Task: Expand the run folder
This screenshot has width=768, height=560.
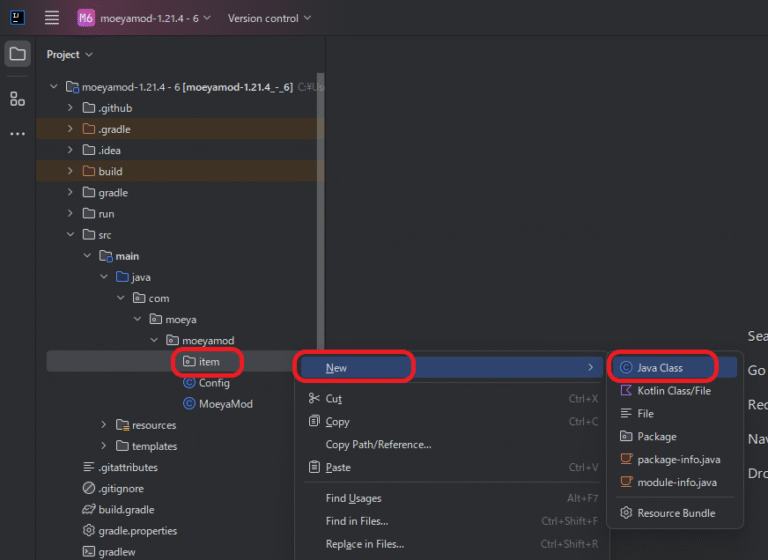Action: click(x=70, y=213)
